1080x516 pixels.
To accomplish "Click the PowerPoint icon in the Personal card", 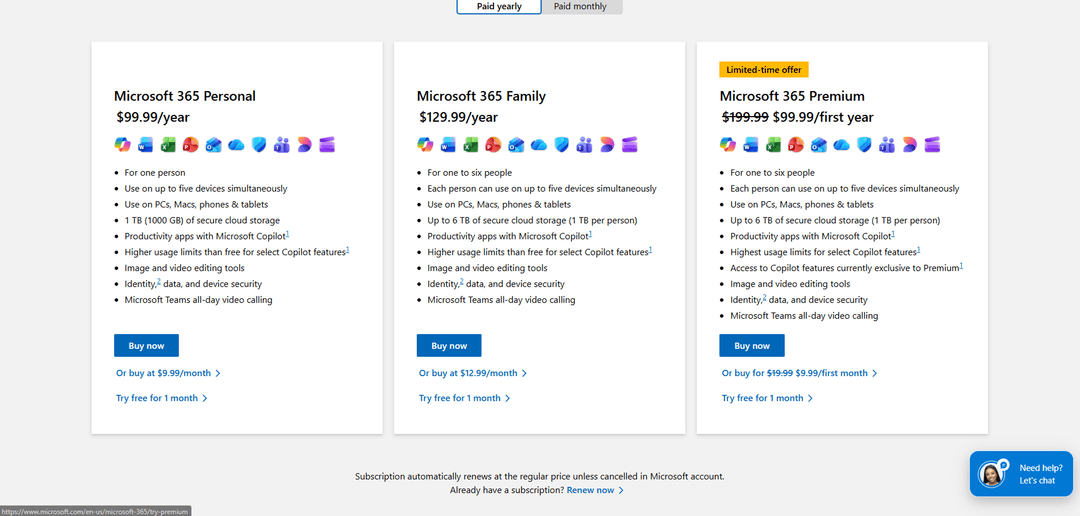I will (191, 145).
